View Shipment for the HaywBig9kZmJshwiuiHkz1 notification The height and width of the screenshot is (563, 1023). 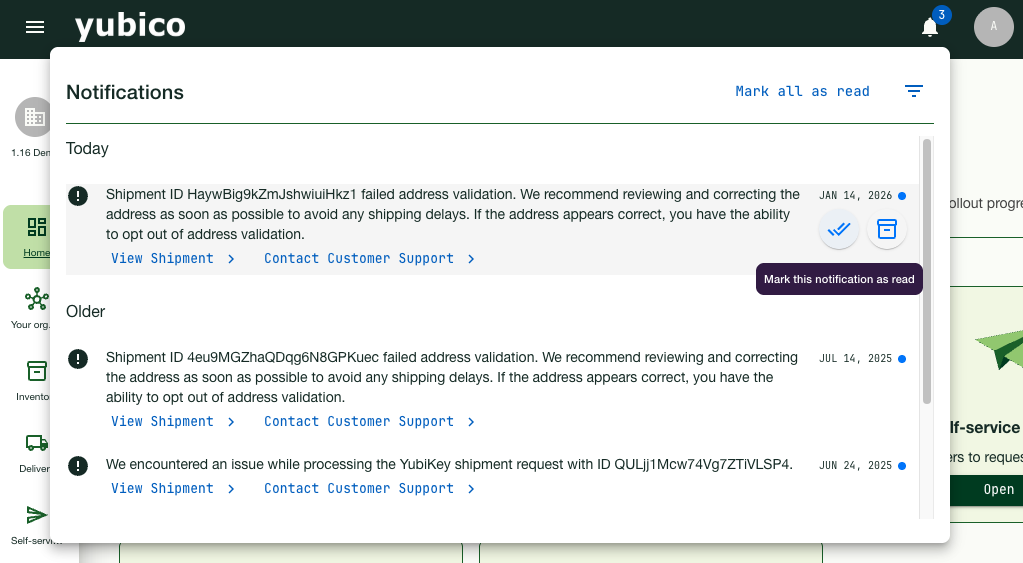point(172,258)
